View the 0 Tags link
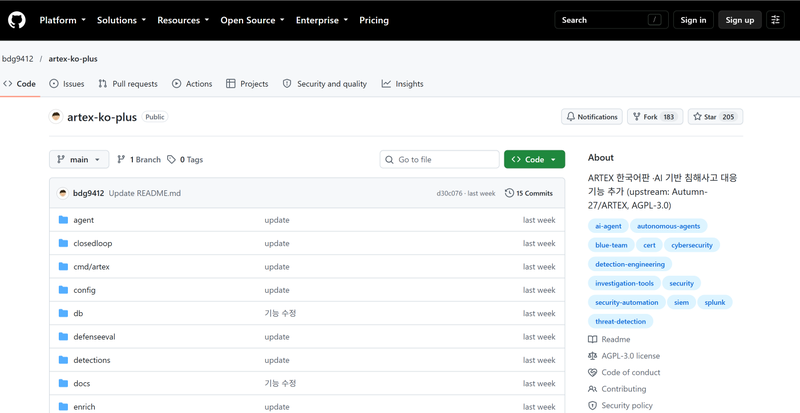800x413 pixels. point(185,160)
